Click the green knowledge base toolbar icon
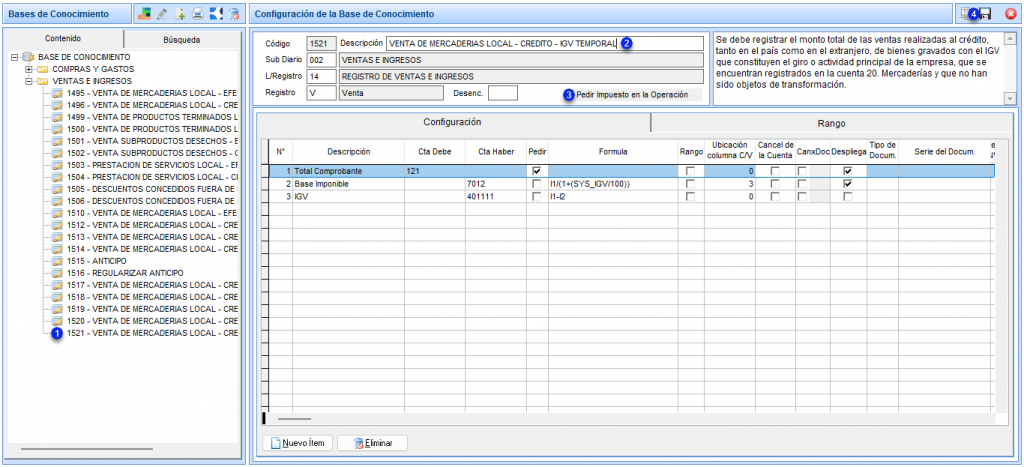 (x=145, y=13)
